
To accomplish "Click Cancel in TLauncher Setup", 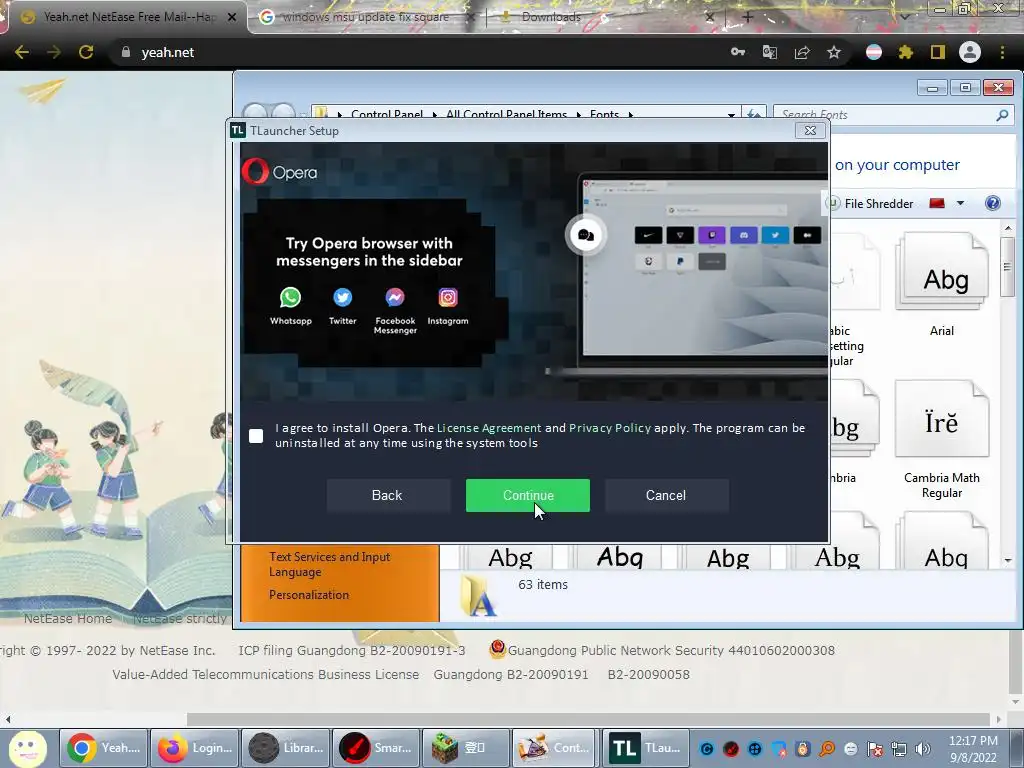I will coord(666,495).
